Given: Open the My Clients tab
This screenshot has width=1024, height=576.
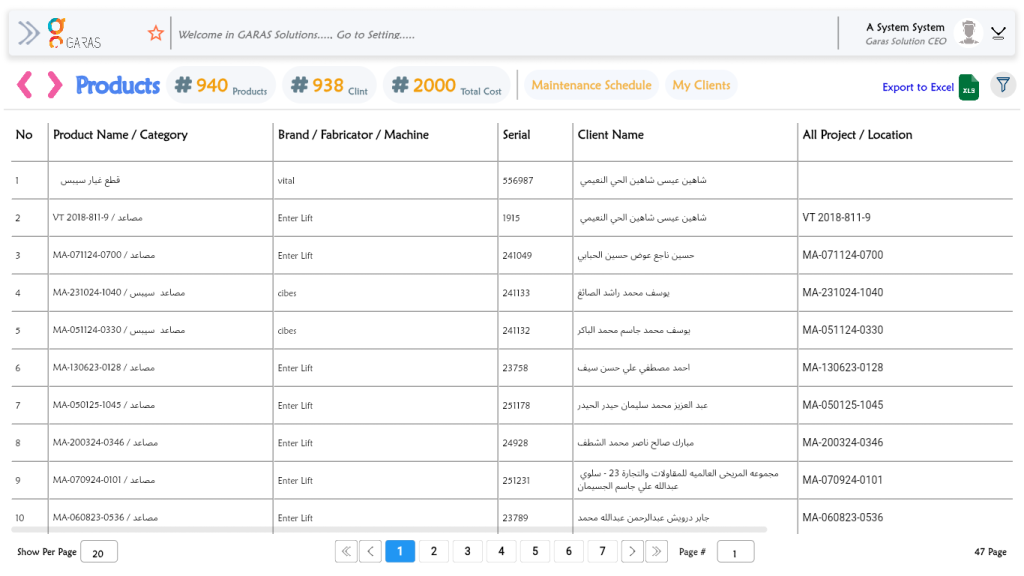Looking at the screenshot, I should pos(701,85).
